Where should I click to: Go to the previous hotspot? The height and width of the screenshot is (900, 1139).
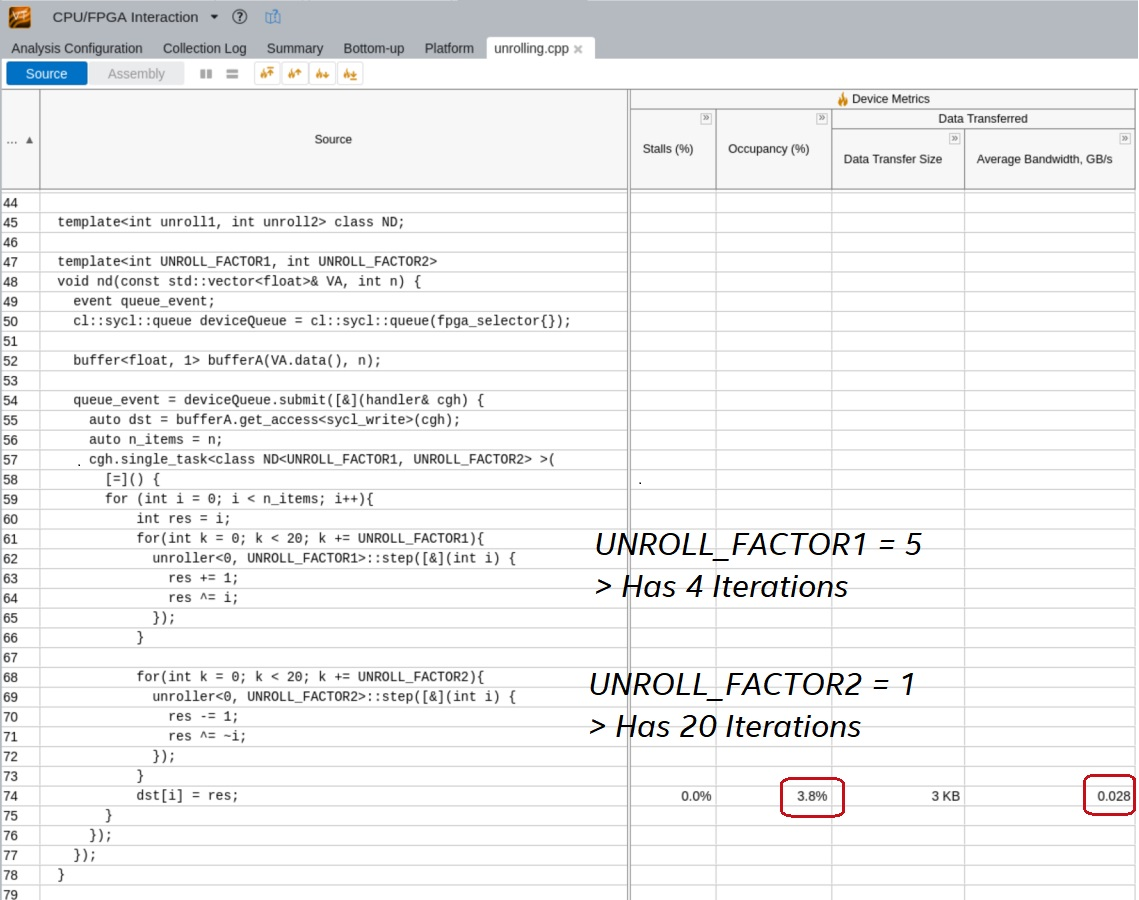tap(295, 74)
